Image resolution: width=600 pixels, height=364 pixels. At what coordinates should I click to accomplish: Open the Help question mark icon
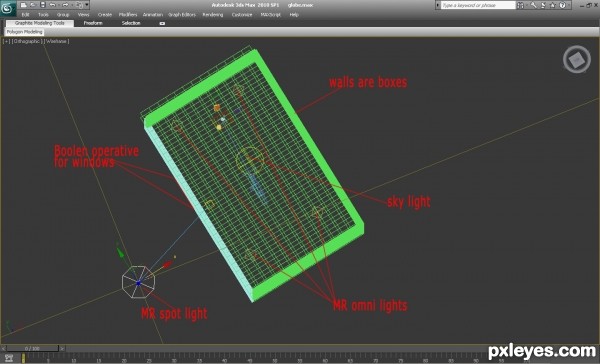pos(562,5)
